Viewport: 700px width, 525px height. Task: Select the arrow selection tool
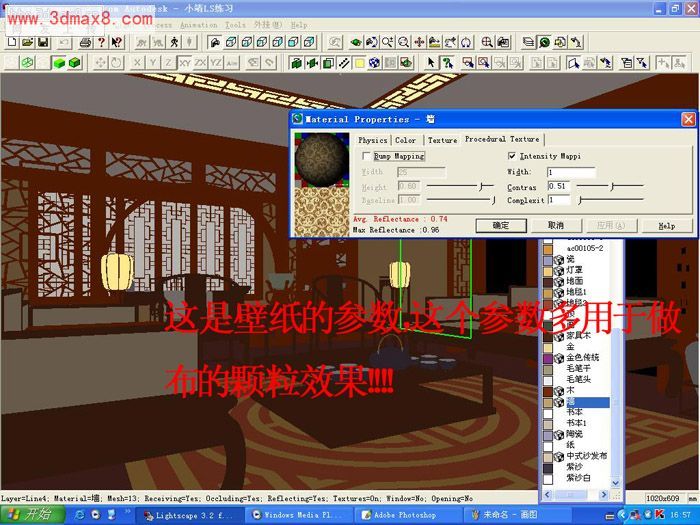[x=432, y=62]
